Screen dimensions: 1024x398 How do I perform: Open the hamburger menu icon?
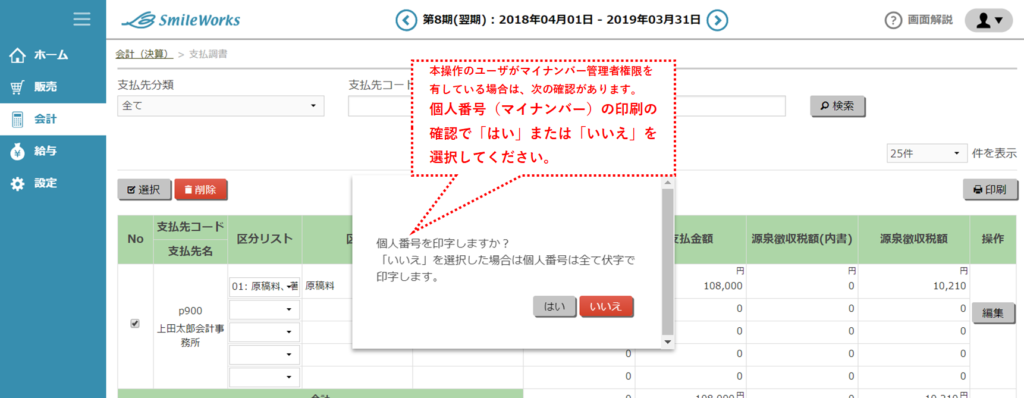point(82,20)
